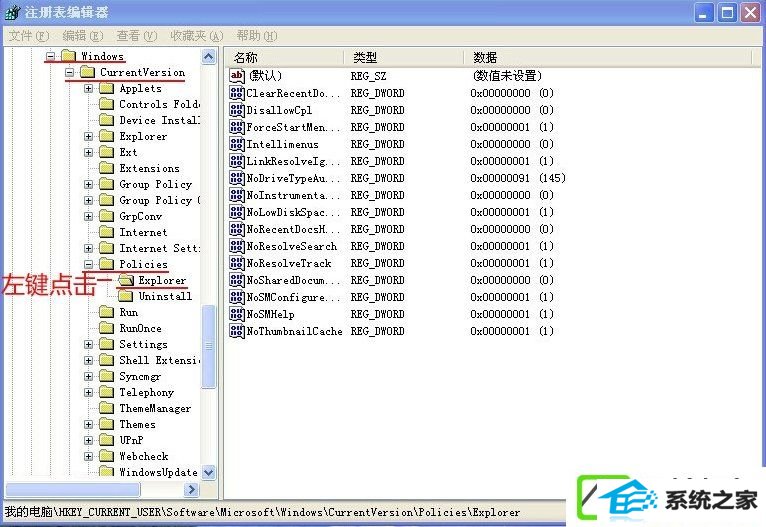Sort values by 名称 column header
The height and width of the screenshot is (527, 766).
coord(284,58)
